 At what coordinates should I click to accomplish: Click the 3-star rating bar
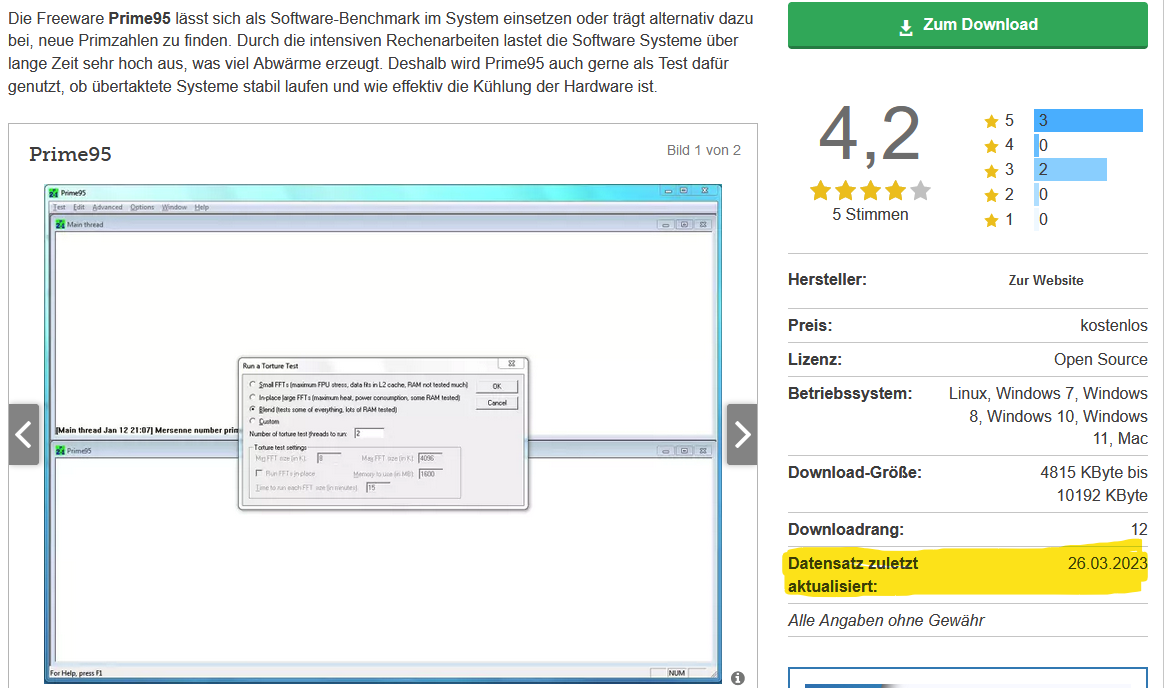pos(1070,169)
